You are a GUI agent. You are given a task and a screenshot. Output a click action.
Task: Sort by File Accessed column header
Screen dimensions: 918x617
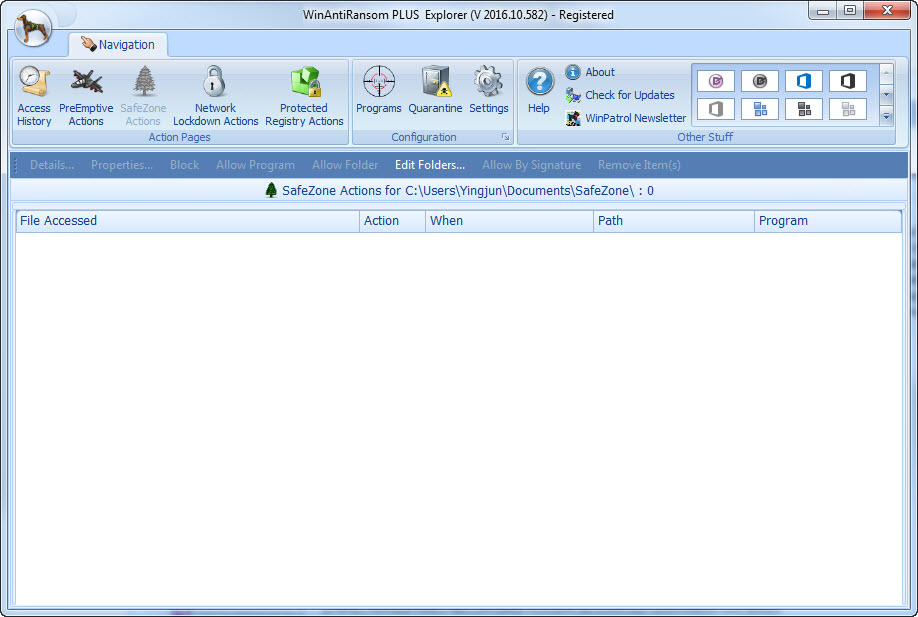[x=187, y=221]
